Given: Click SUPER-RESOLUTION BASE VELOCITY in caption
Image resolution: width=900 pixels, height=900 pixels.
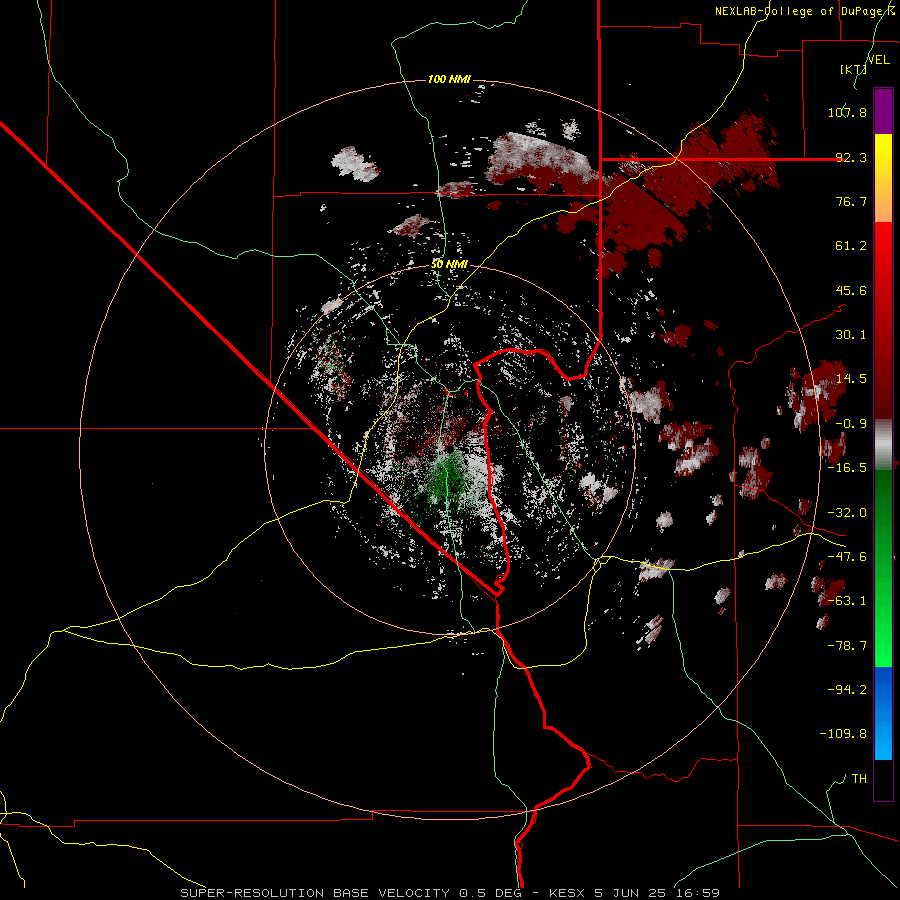Looking at the screenshot, I should 317,893.
